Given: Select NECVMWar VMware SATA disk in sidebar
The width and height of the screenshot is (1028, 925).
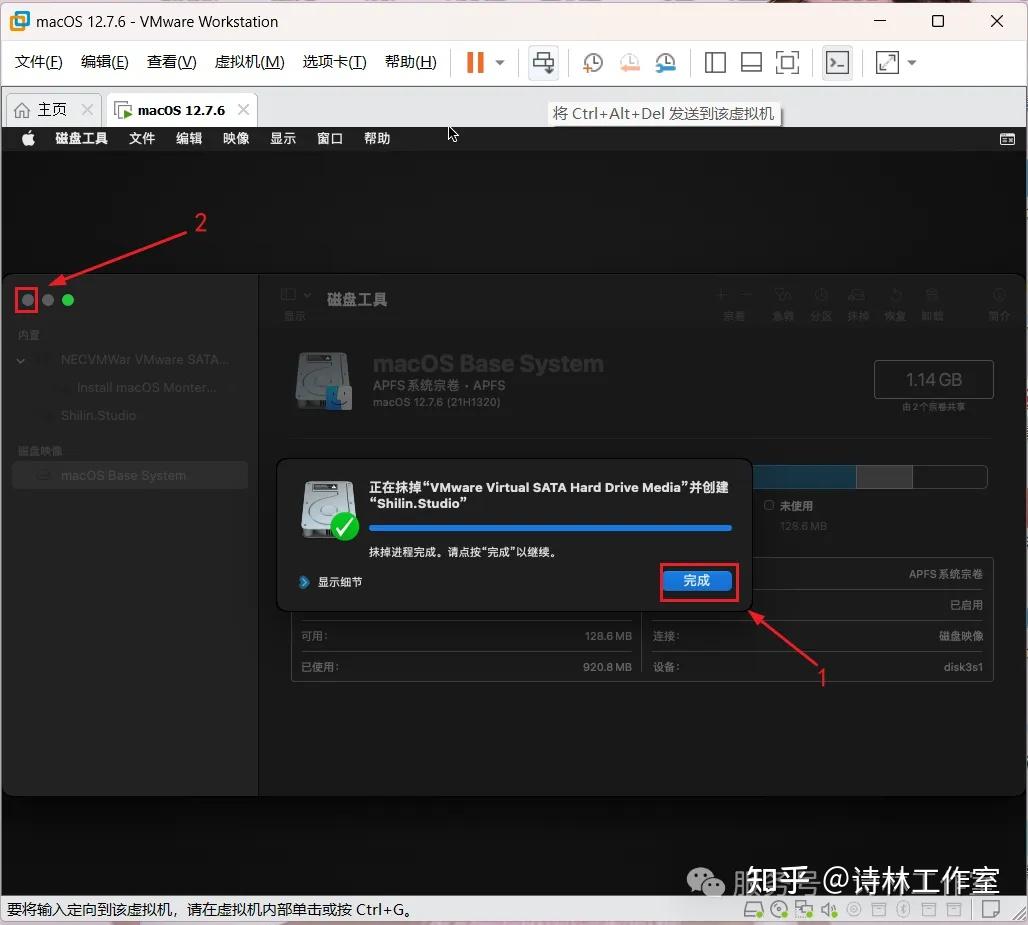Looking at the screenshot, I should [144, 360].
